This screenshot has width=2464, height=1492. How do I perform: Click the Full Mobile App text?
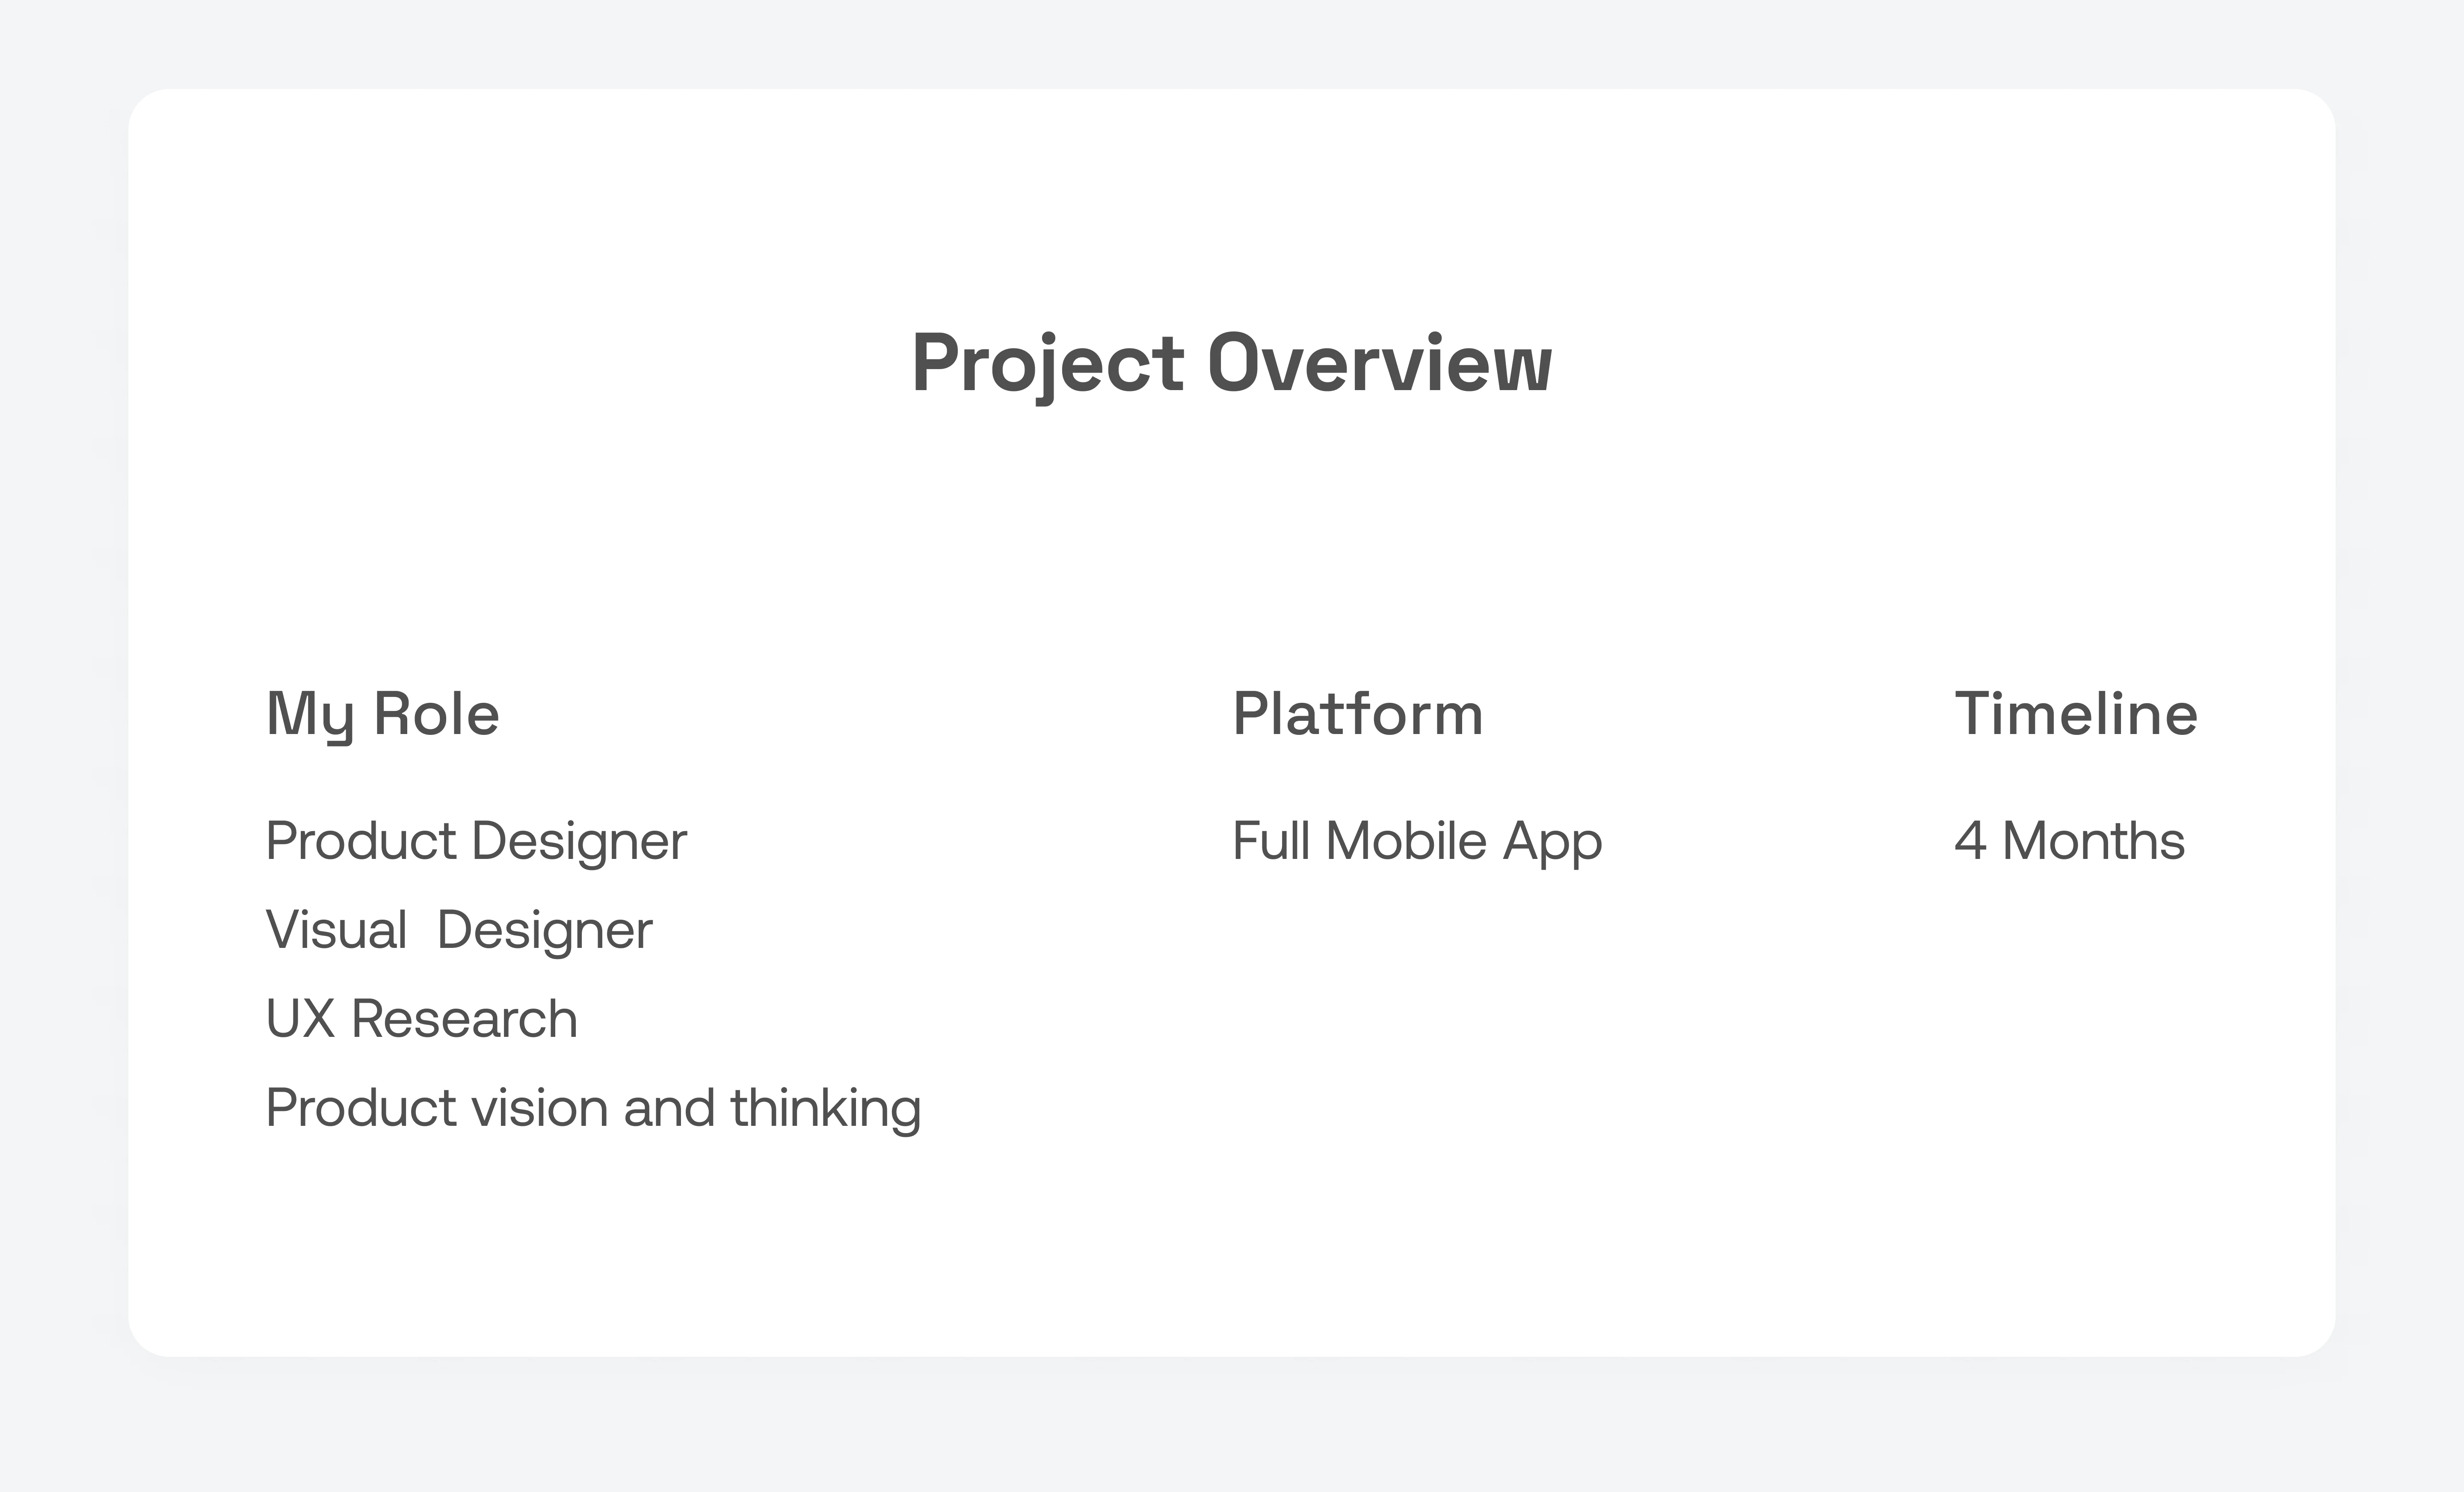point(1417,842)
